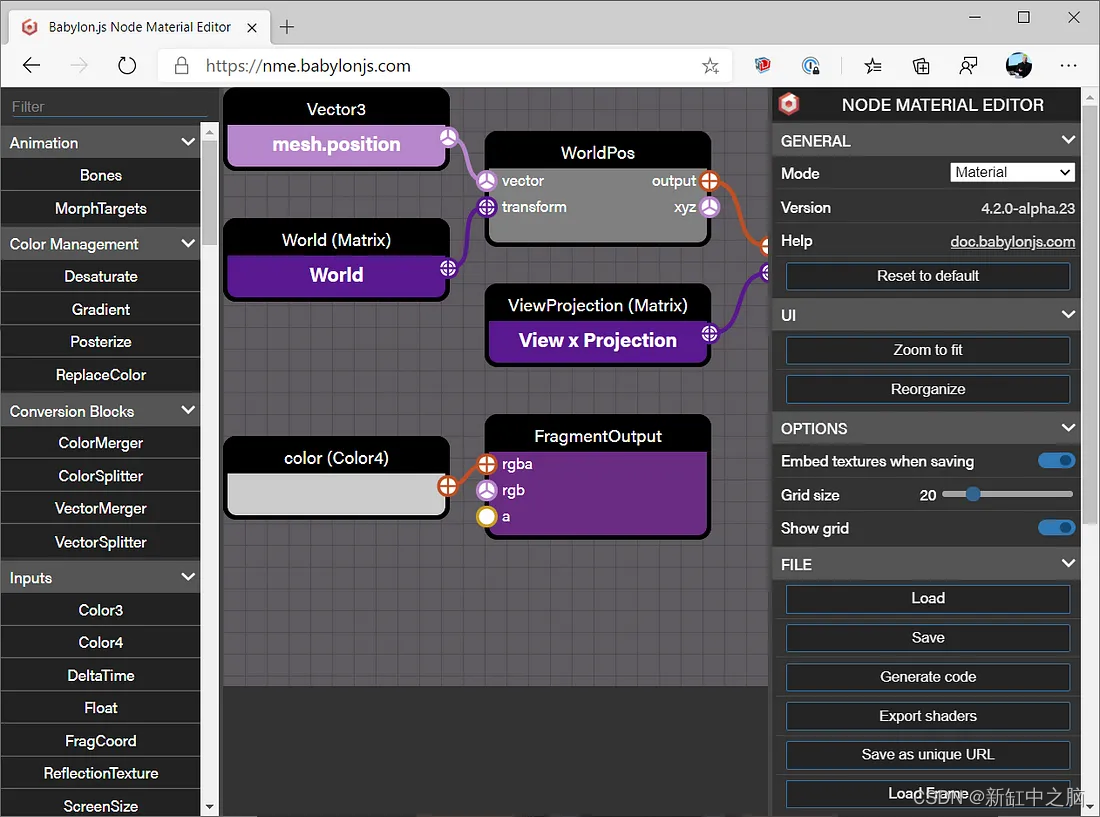Click the FragmentOutput rgba input port
The height and width of the screenshot is (817, 1100).
coord(487,464)
